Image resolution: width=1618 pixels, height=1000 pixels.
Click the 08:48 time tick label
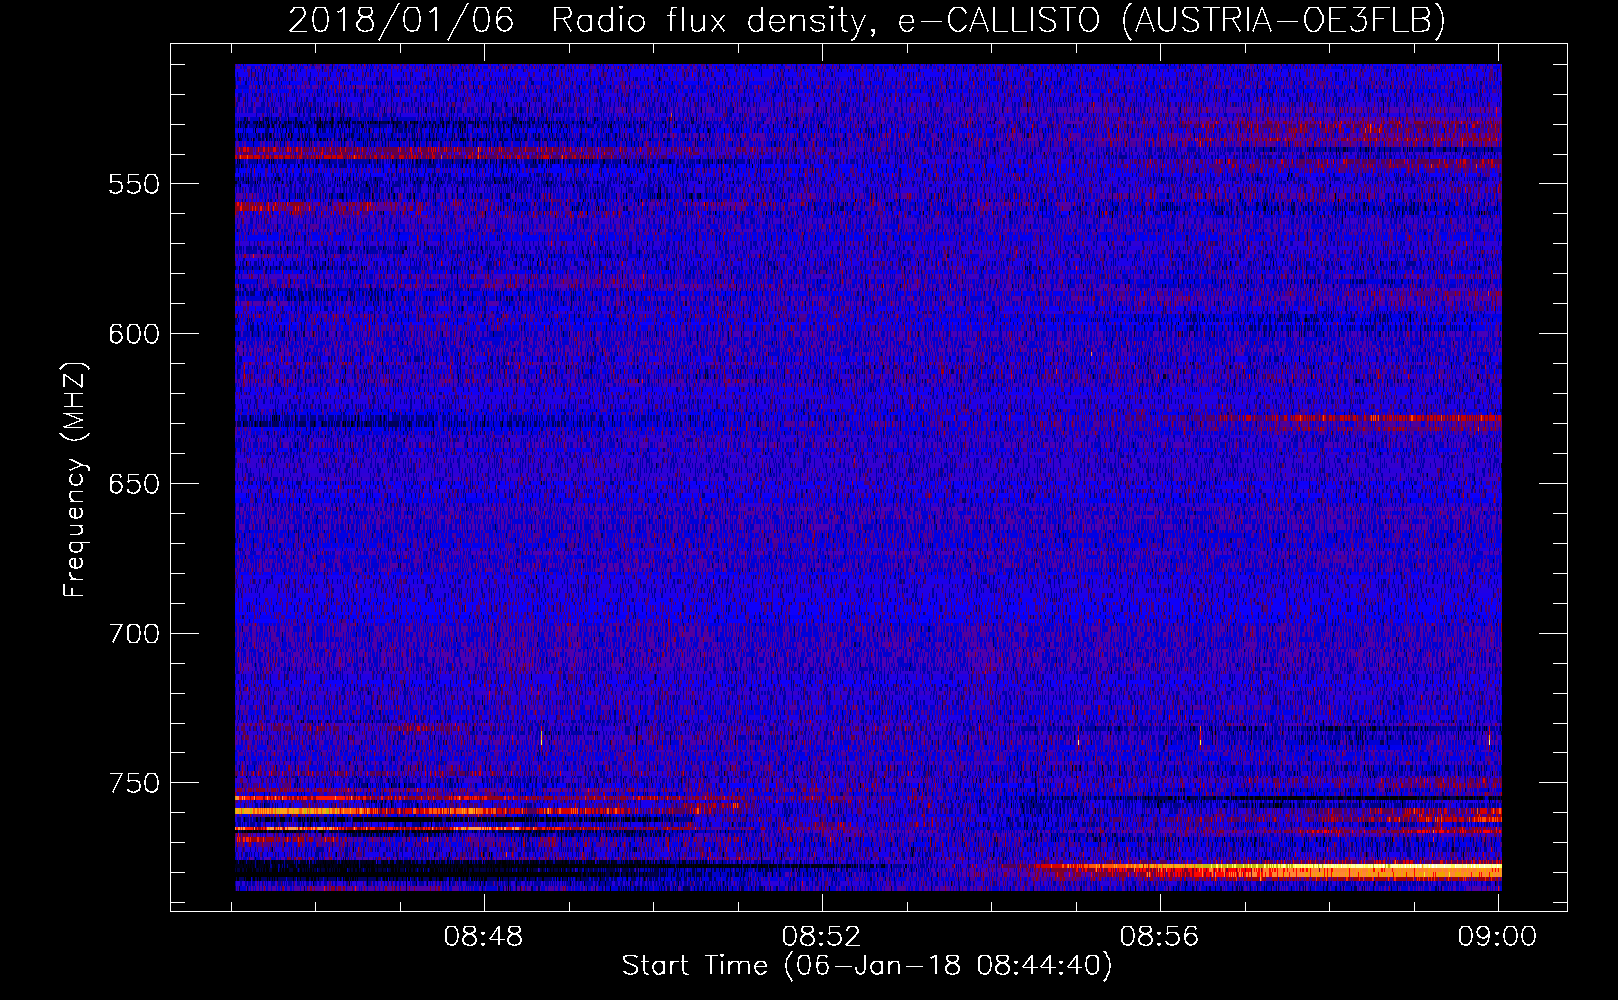pyautogui.click(x=484, y=936)
